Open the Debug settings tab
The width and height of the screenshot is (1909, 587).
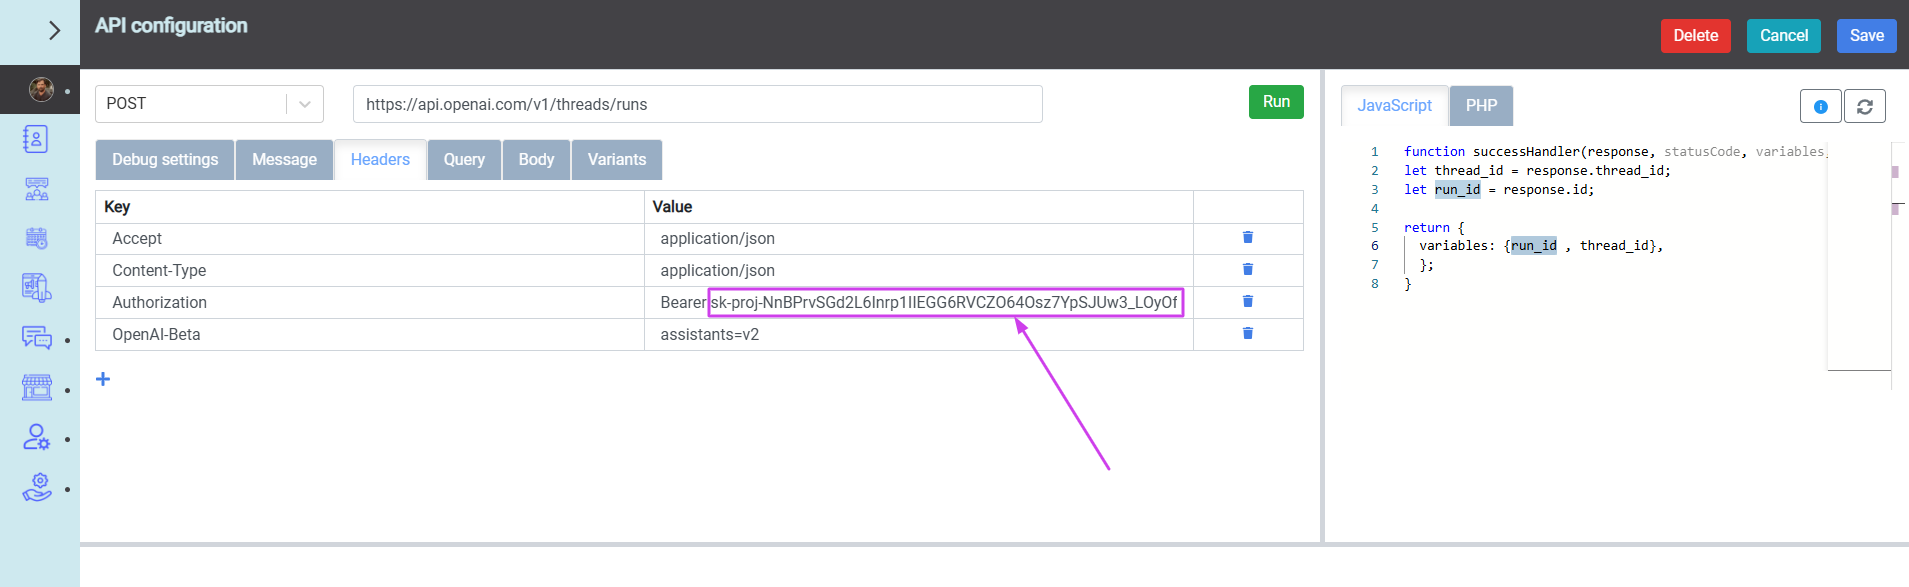pyautogui.click(x=165, y=160)
